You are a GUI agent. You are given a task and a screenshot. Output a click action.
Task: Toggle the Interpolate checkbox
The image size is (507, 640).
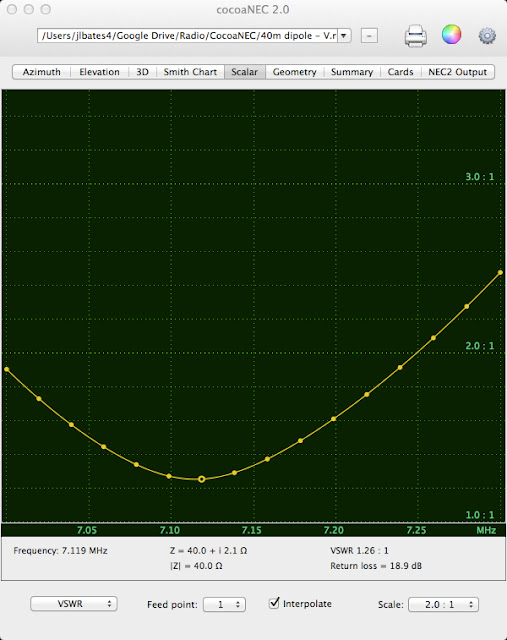274,603
